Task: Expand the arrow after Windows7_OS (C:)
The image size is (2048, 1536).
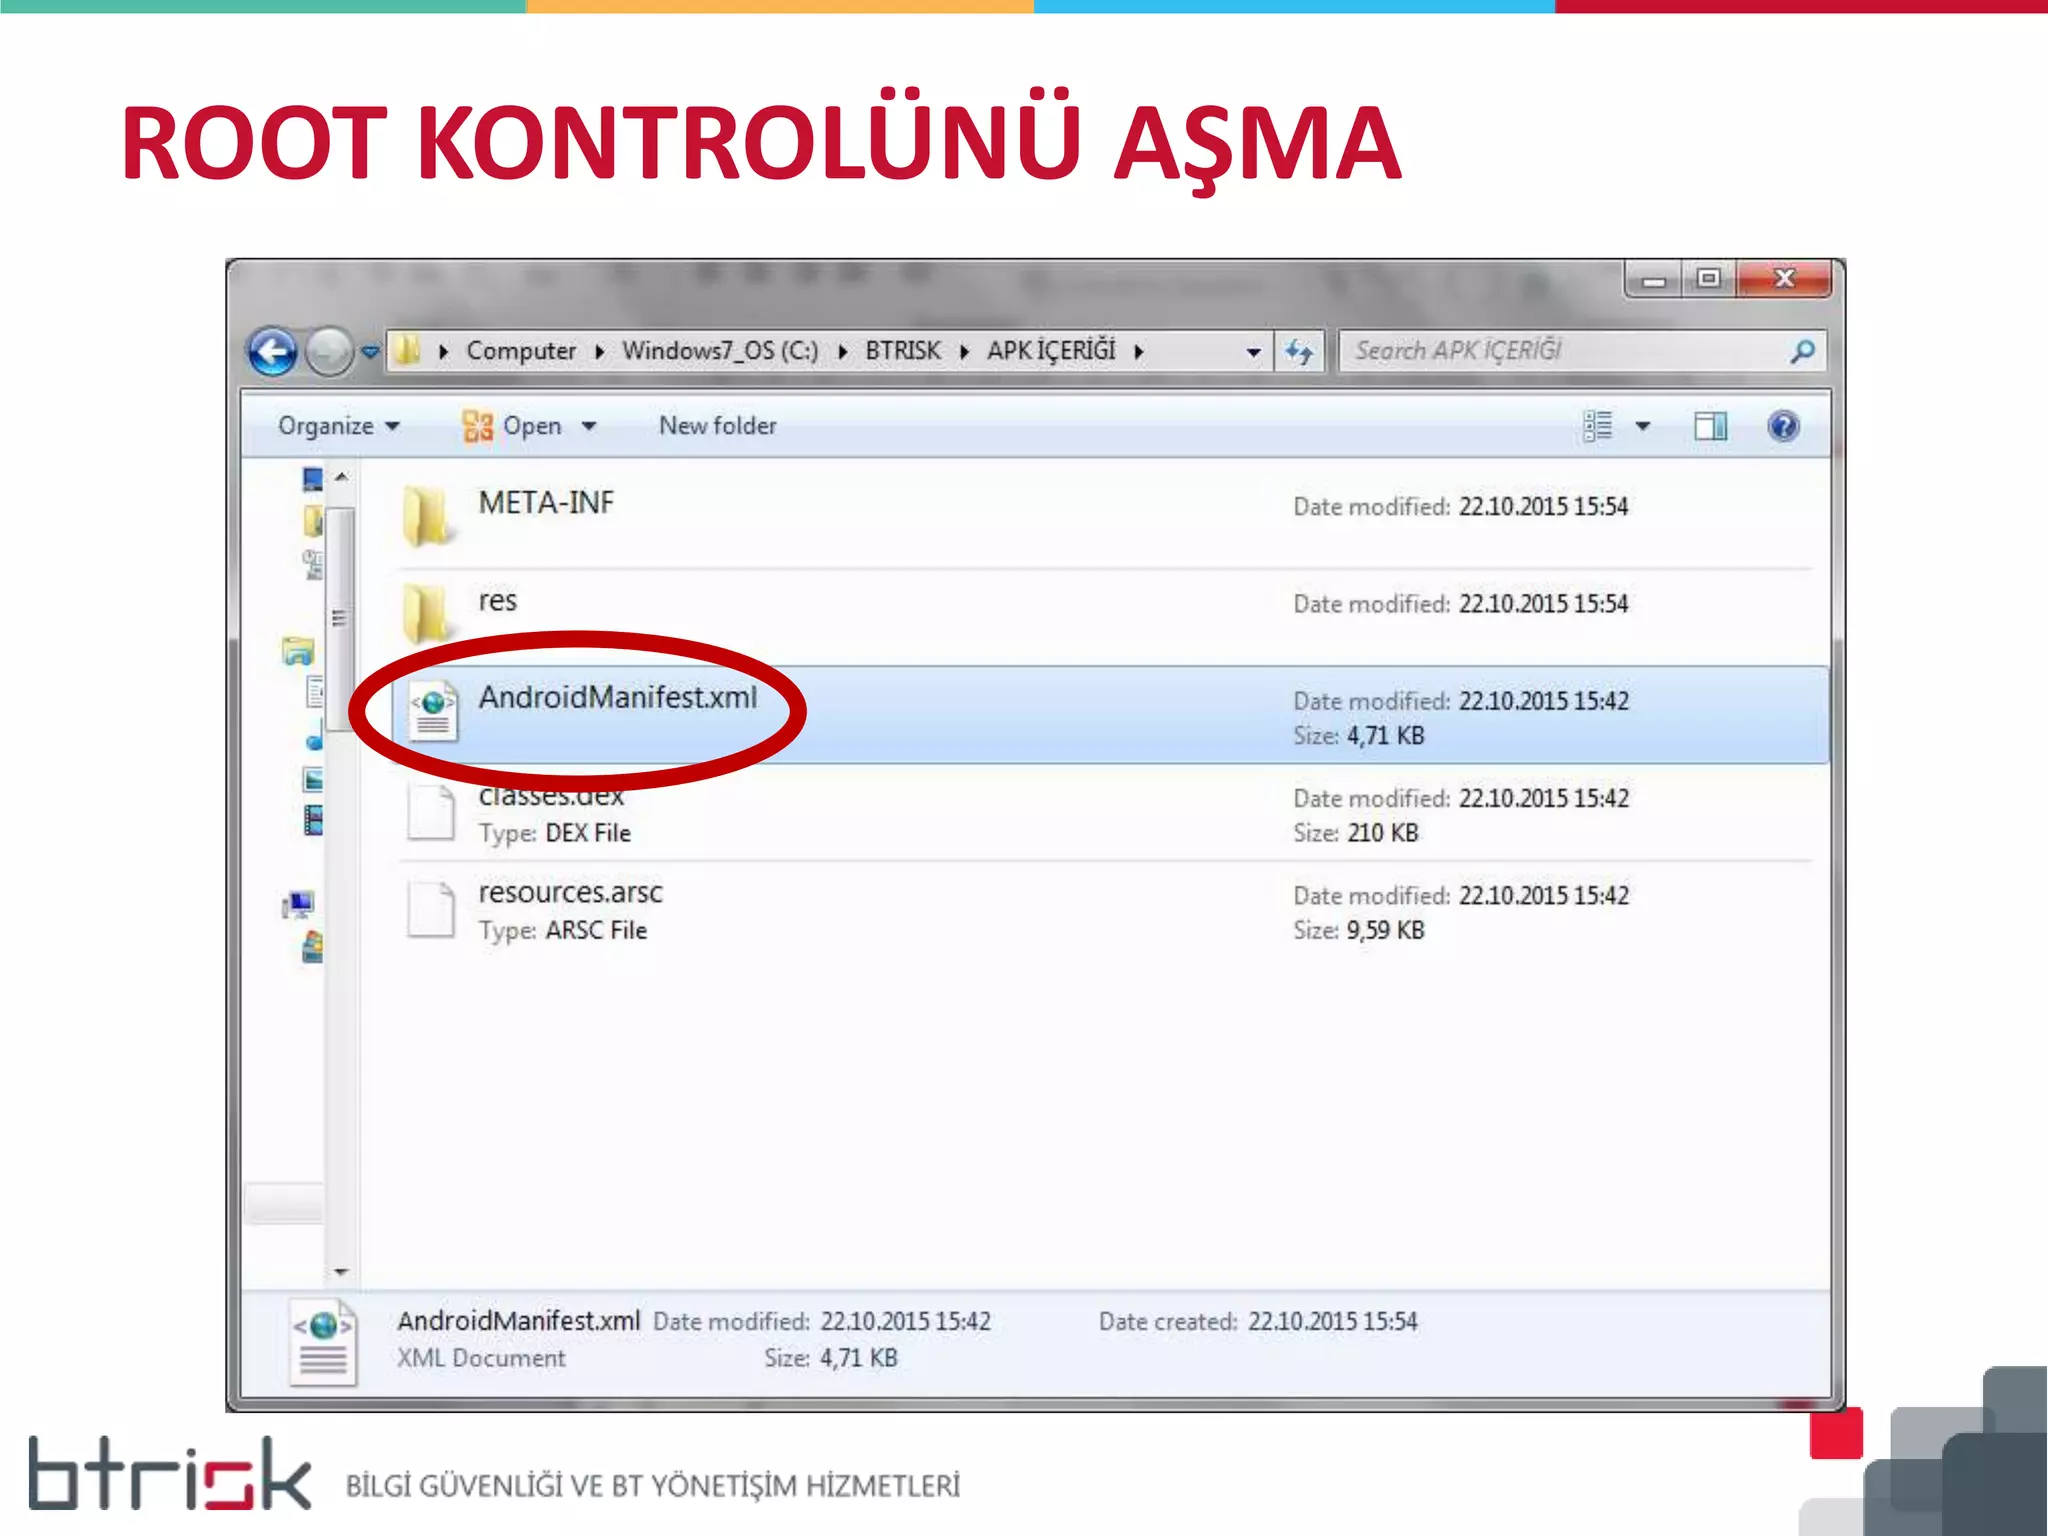Action: [x=843, y=352]
